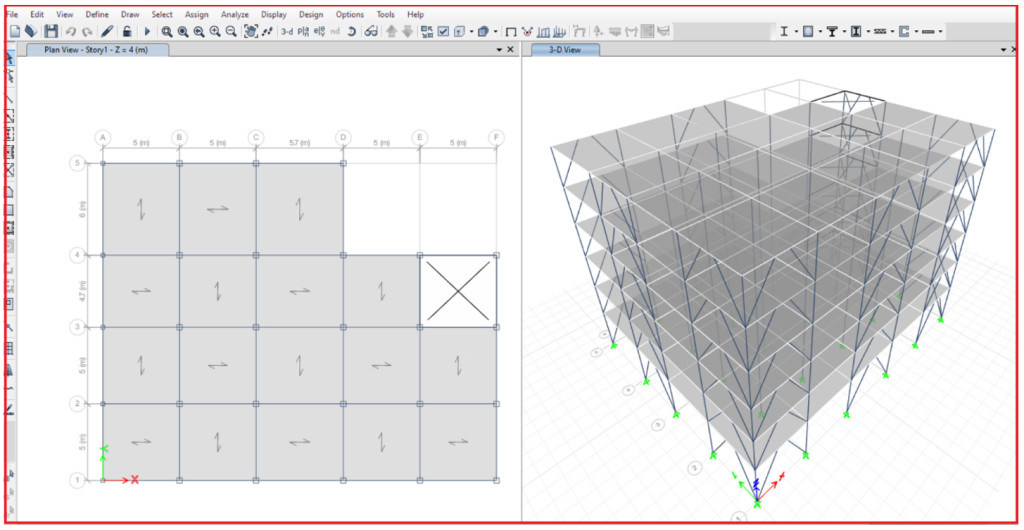This screenshot has height=530, width=1024.
Task: Set the elevation view (elv) icon
Action: point(319,31)
